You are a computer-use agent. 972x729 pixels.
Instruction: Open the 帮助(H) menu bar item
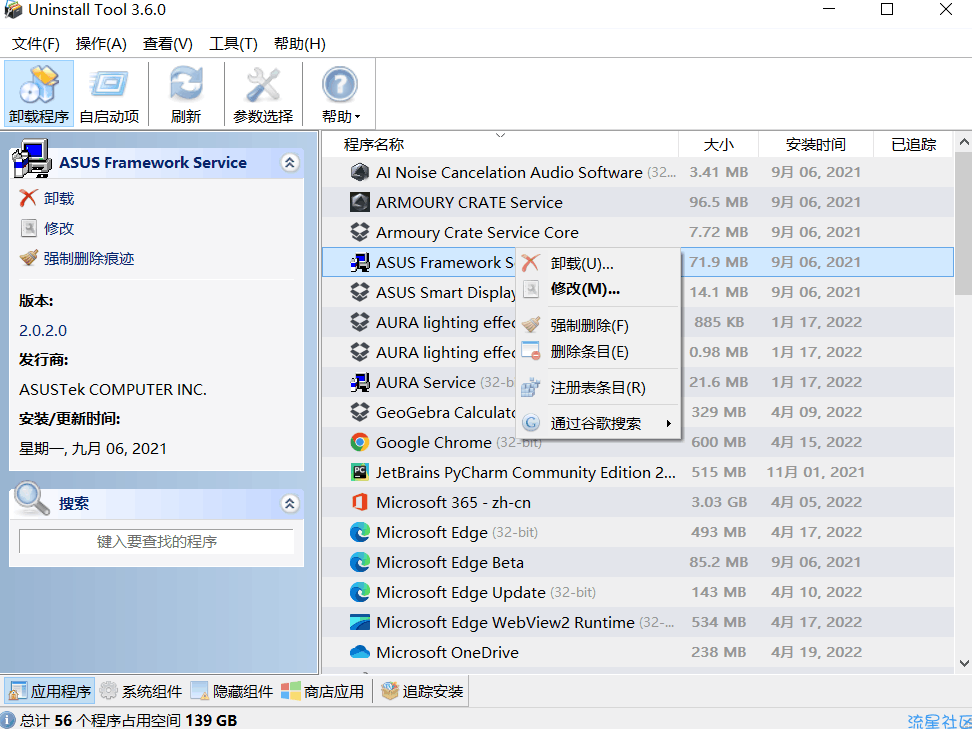pos(299,43)
